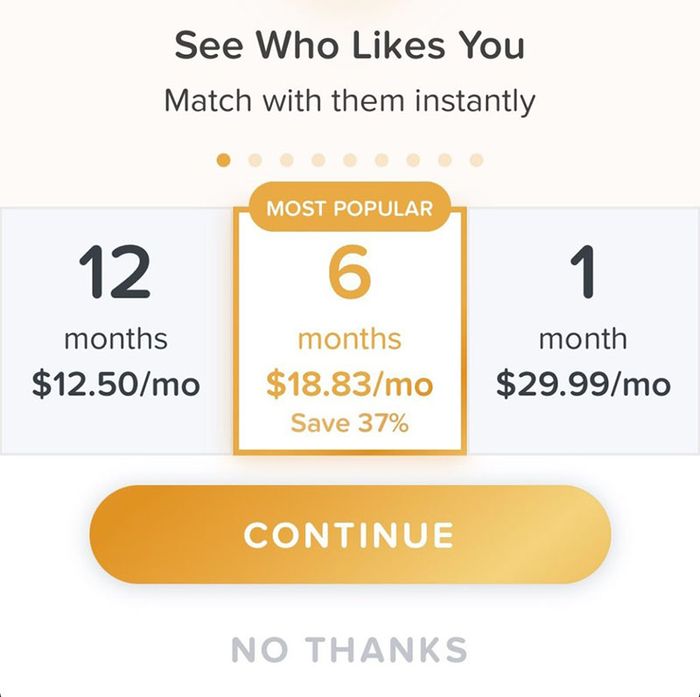Tap the Match with them instantly subtitle
Screen dimensions: 700x697
(350, 101)
